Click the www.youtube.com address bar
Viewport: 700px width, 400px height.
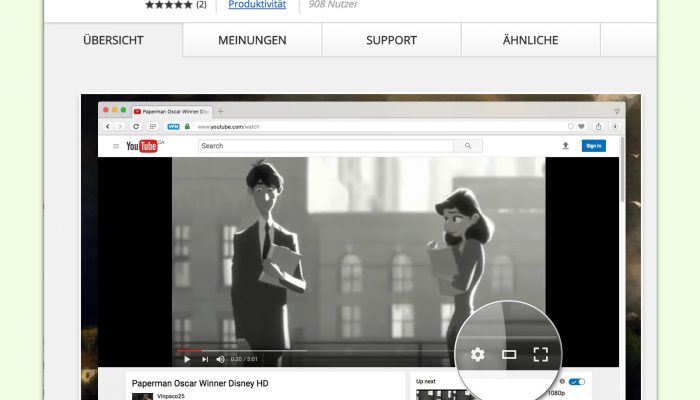[229, 127]
